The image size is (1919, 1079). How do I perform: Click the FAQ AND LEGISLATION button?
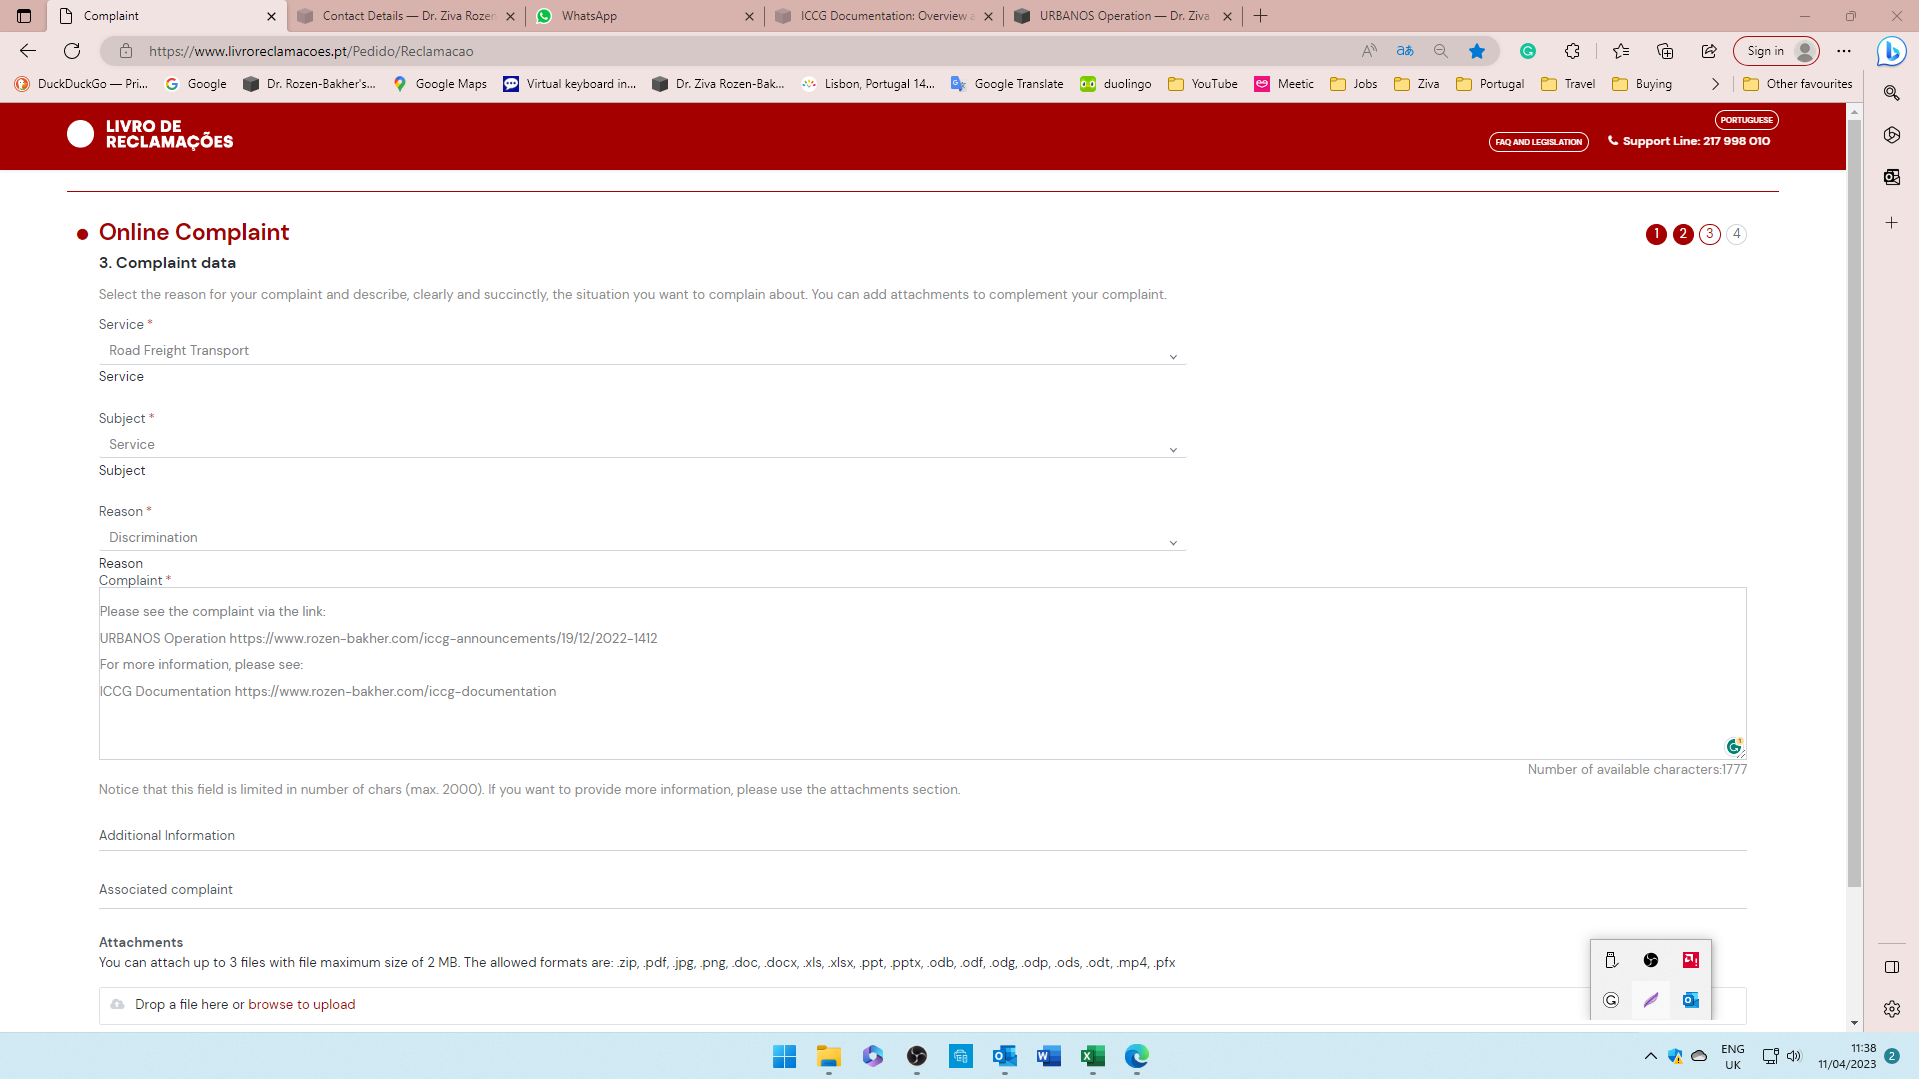click(x=1538, y=141)
